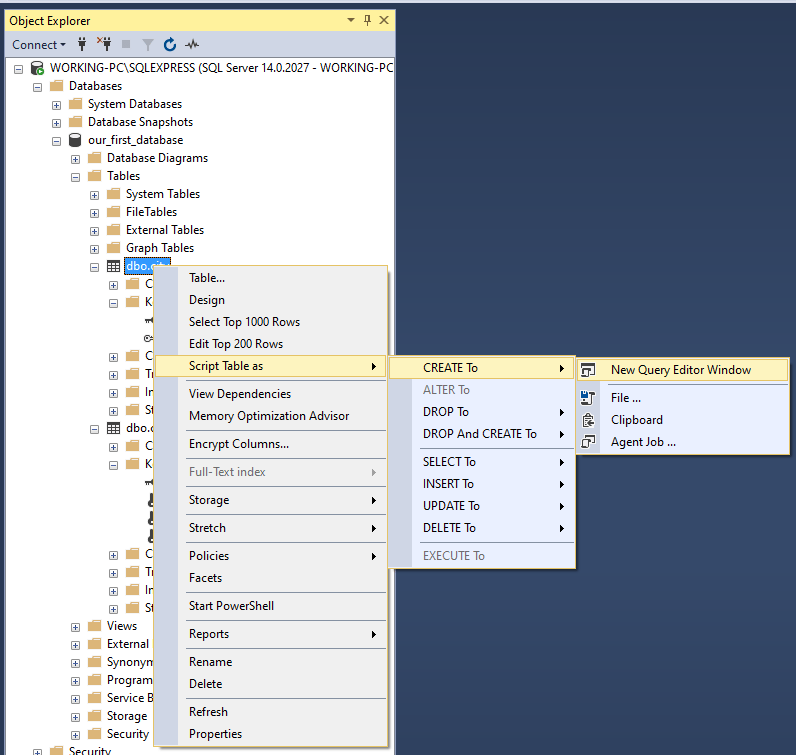Open DELETE To submenu

(x=482, y=528)
